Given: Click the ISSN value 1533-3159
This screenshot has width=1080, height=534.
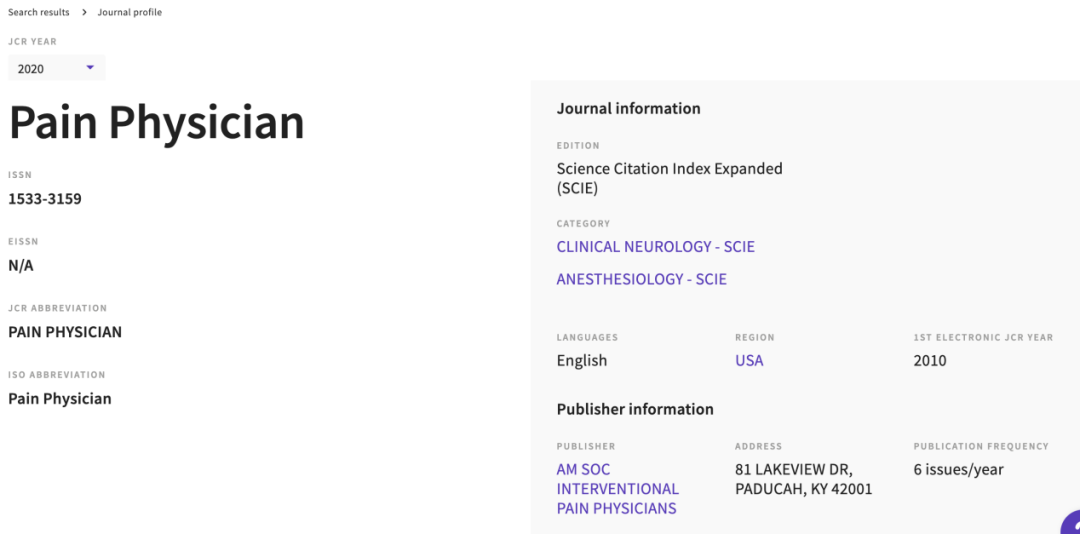Looking at the screenshot, I should 45,199.
